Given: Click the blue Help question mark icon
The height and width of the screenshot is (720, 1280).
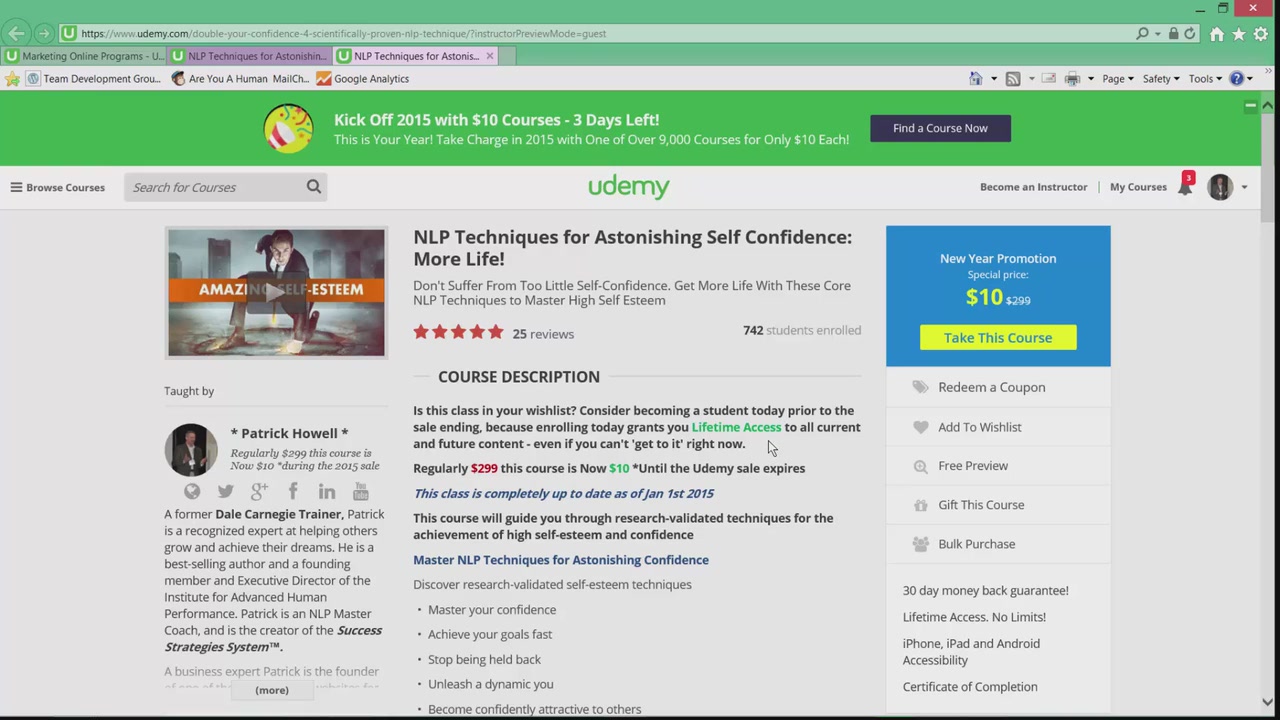Looking at the screenshot, I should (1236, 79).
